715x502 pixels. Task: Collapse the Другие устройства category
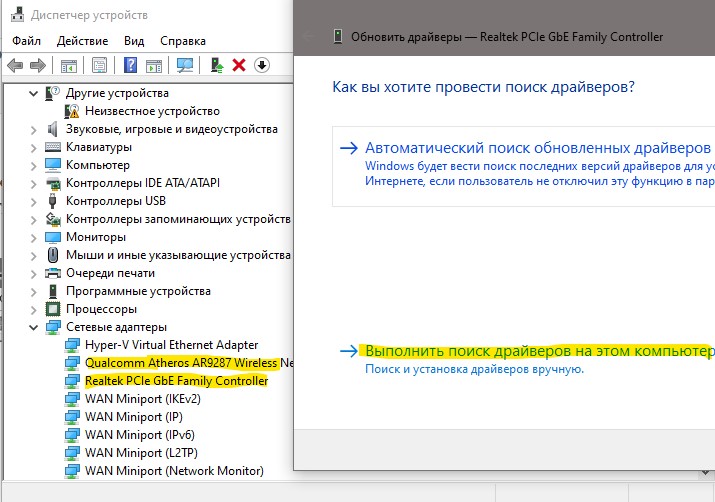click(33, 93)
